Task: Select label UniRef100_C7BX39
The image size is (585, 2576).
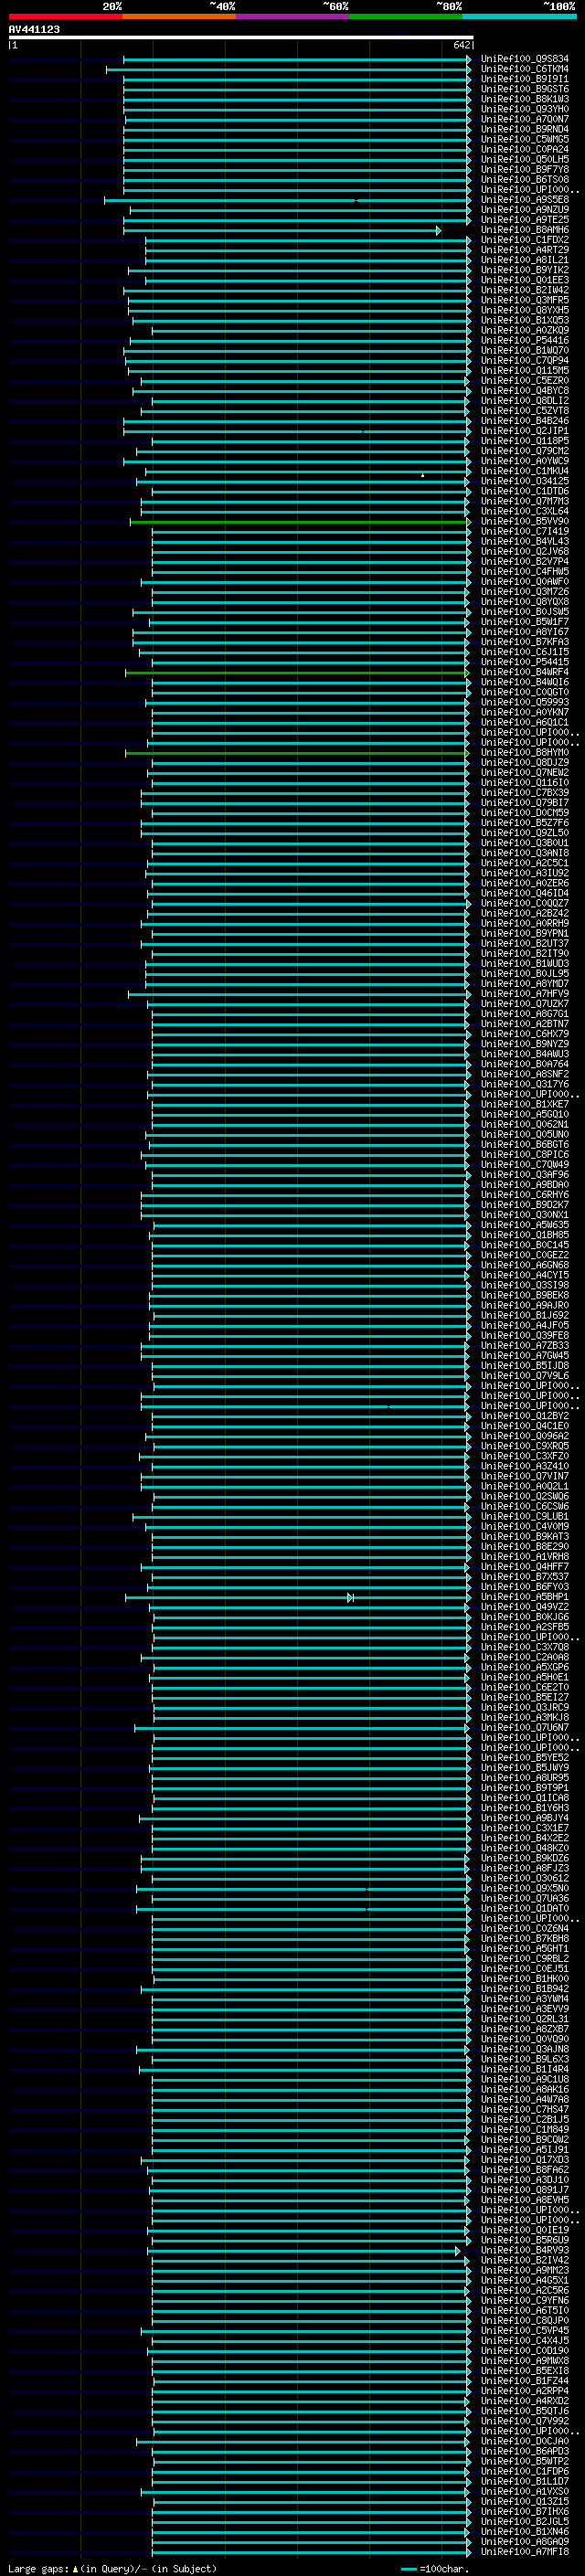Action: click(525, 793)
